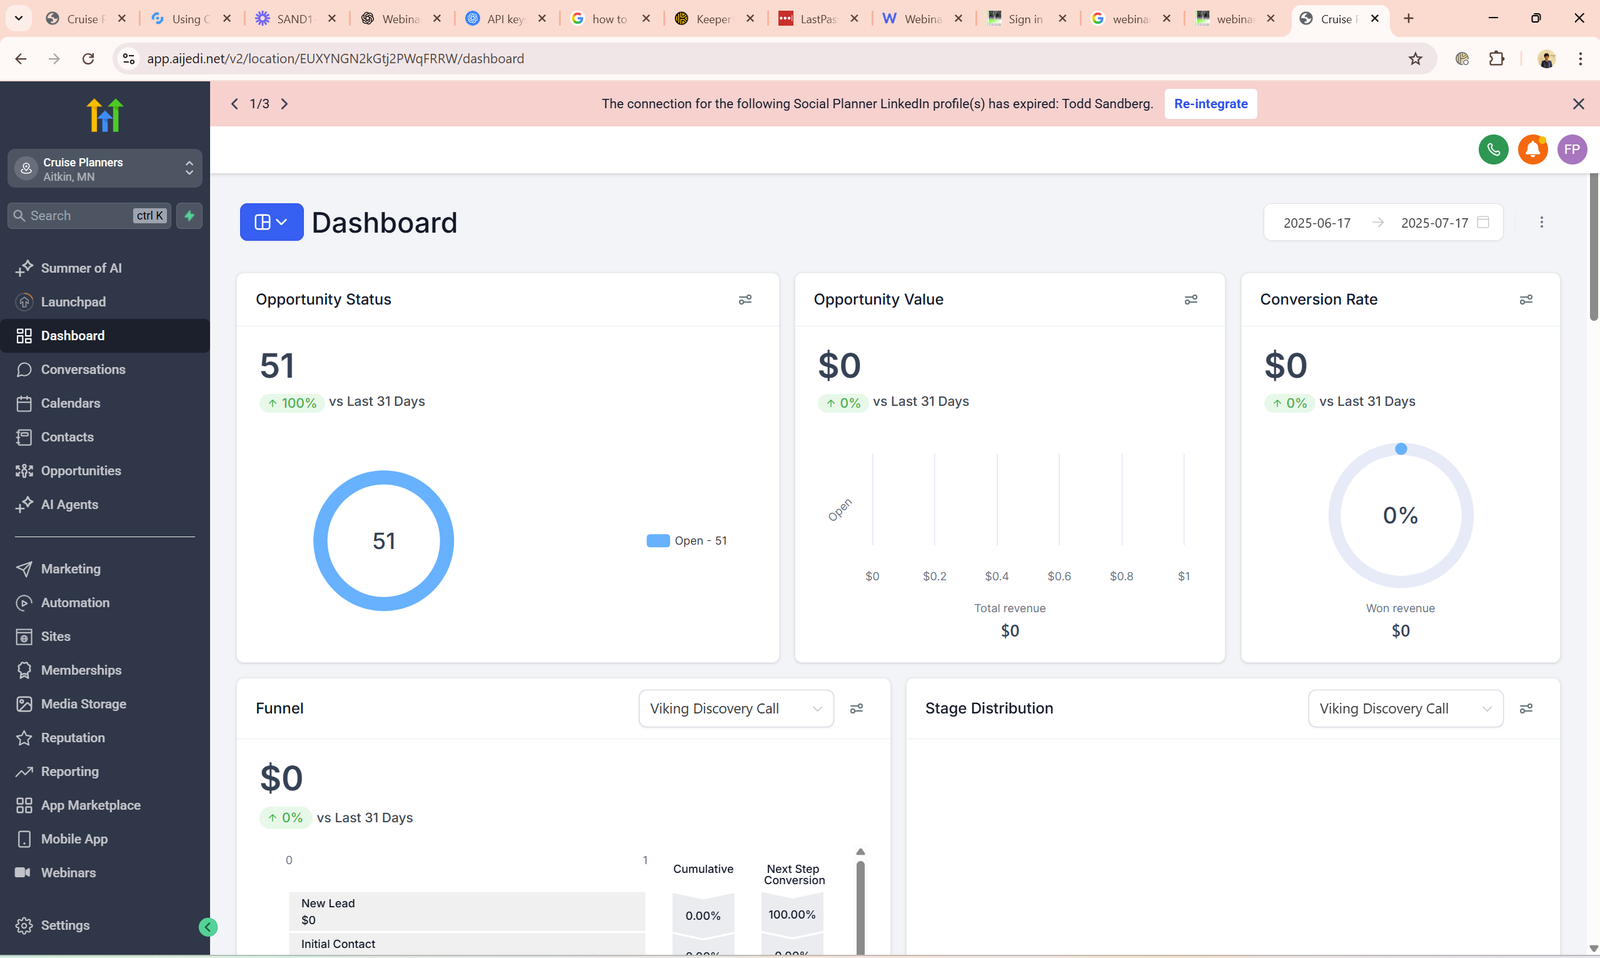Open Chrome tab search dropdown arrow
This screenshot has width=1600, height=958.
tap(18, 18)
